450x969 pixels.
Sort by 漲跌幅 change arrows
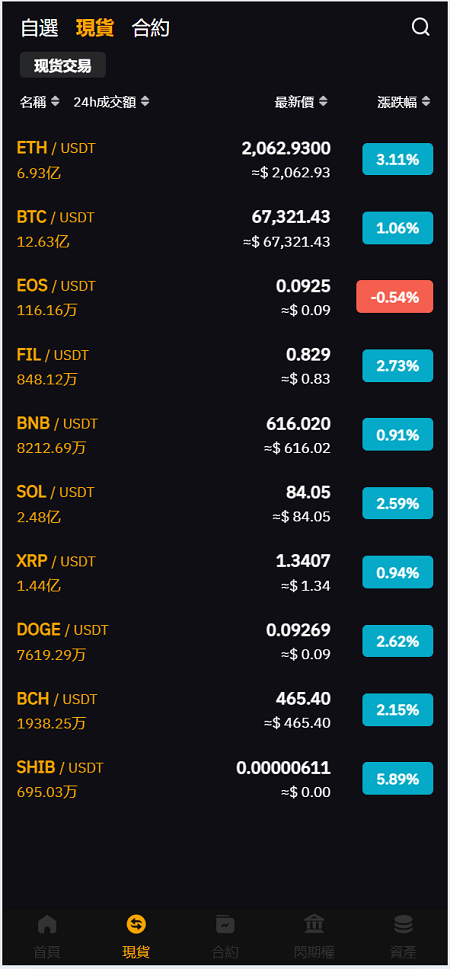tap(425, 101)
